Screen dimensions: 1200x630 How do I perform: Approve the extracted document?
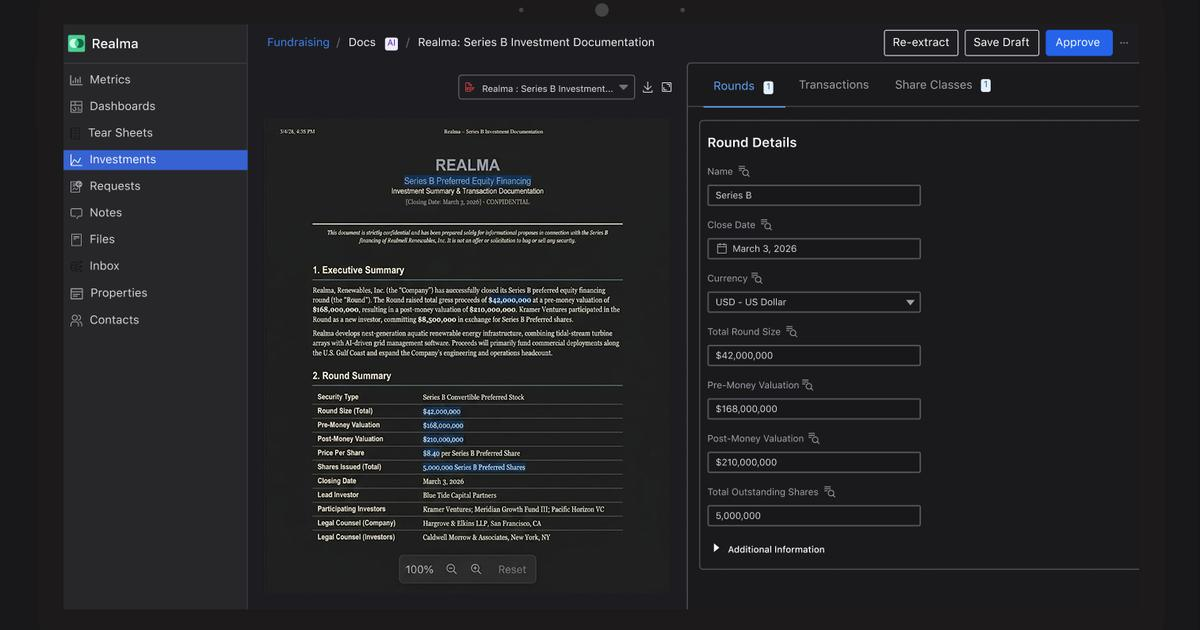pyautogui.click(x=1078, y=43)
